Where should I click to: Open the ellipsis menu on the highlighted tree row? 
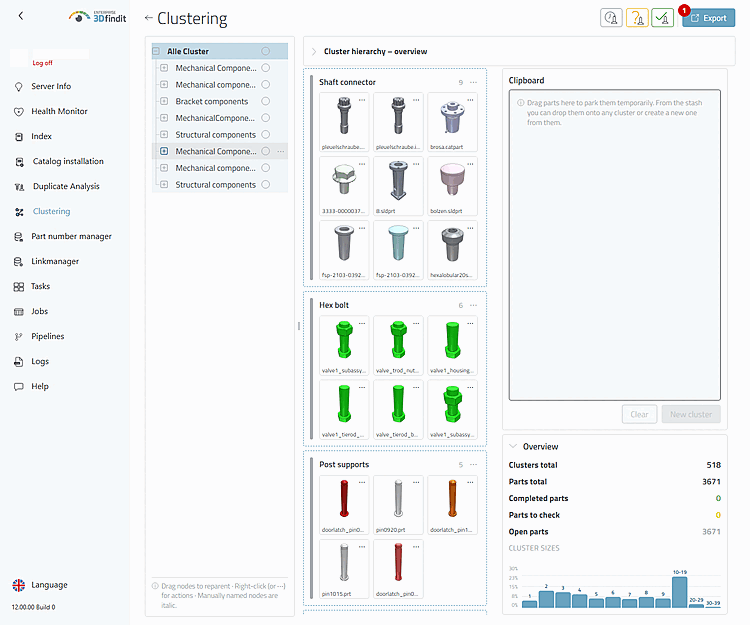[281, 151]
